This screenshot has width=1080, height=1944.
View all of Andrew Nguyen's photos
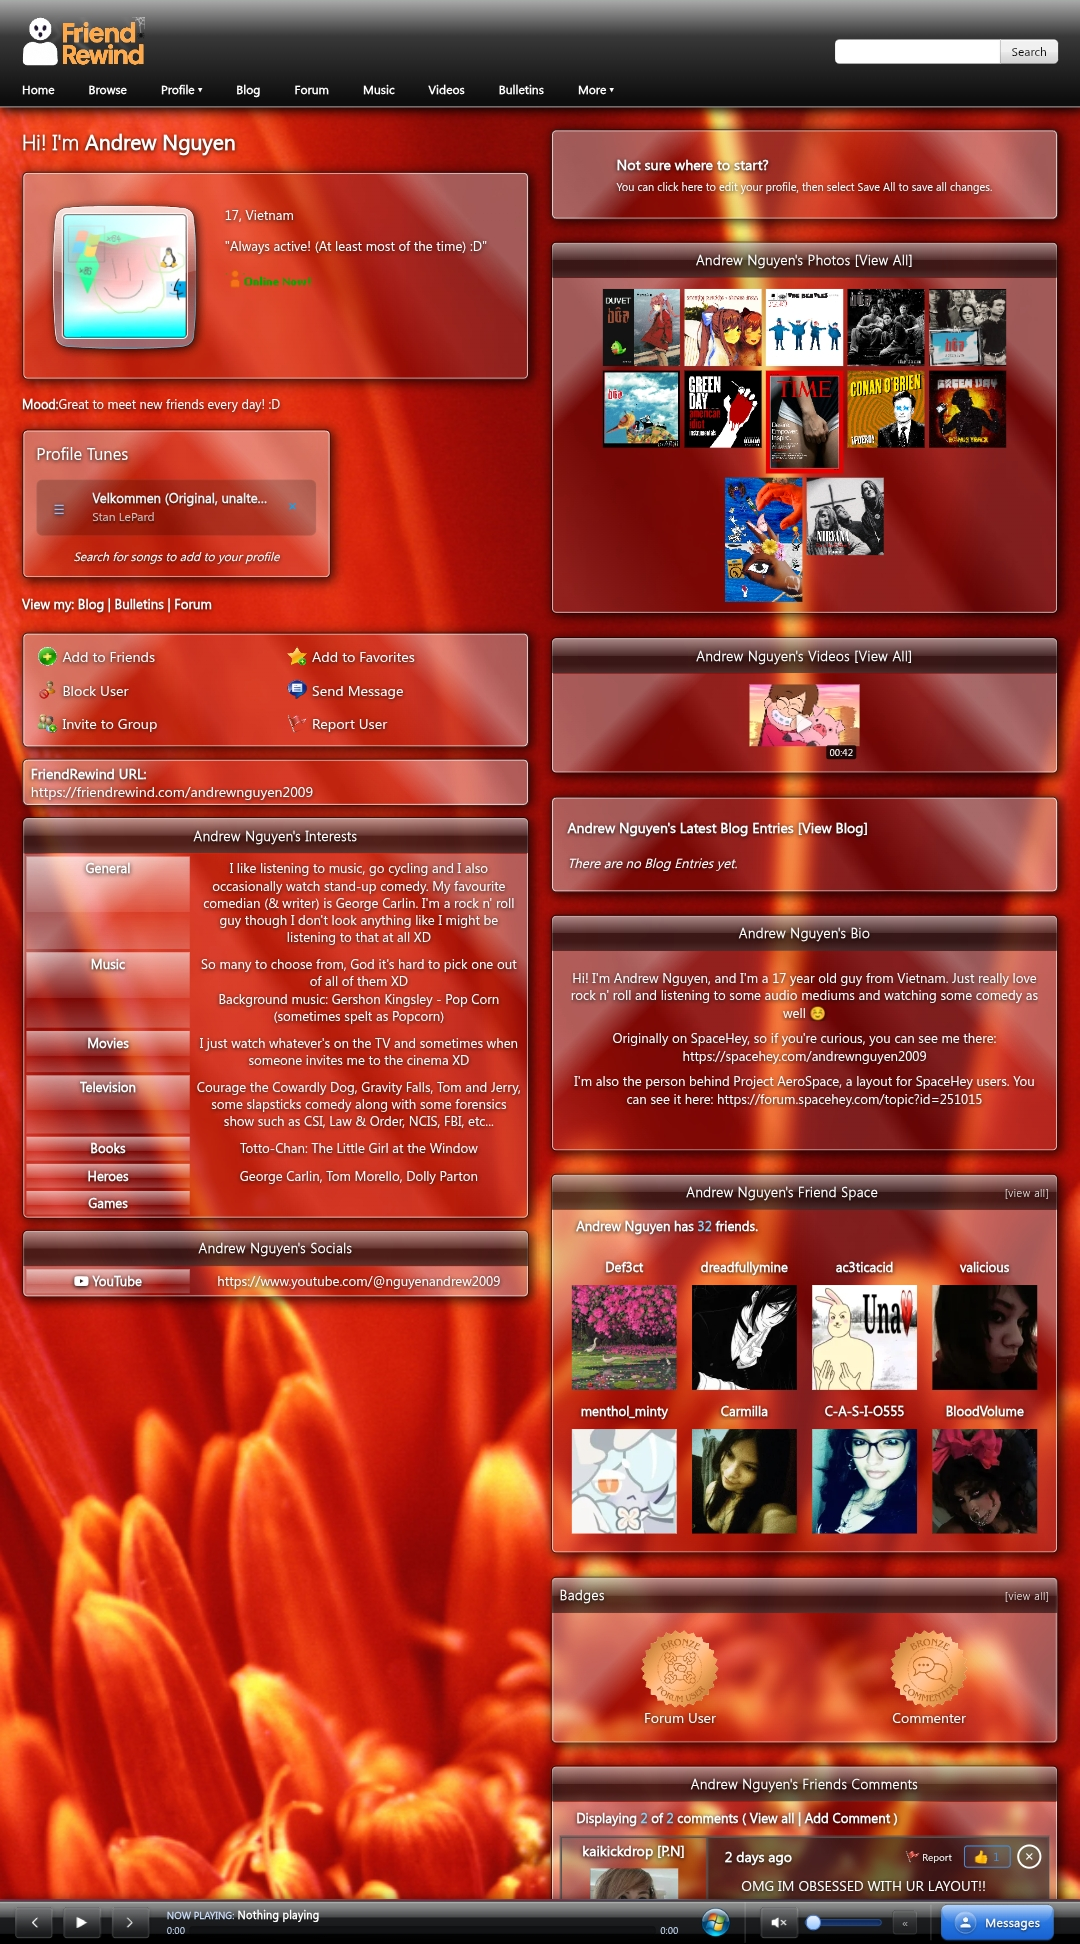883,260
